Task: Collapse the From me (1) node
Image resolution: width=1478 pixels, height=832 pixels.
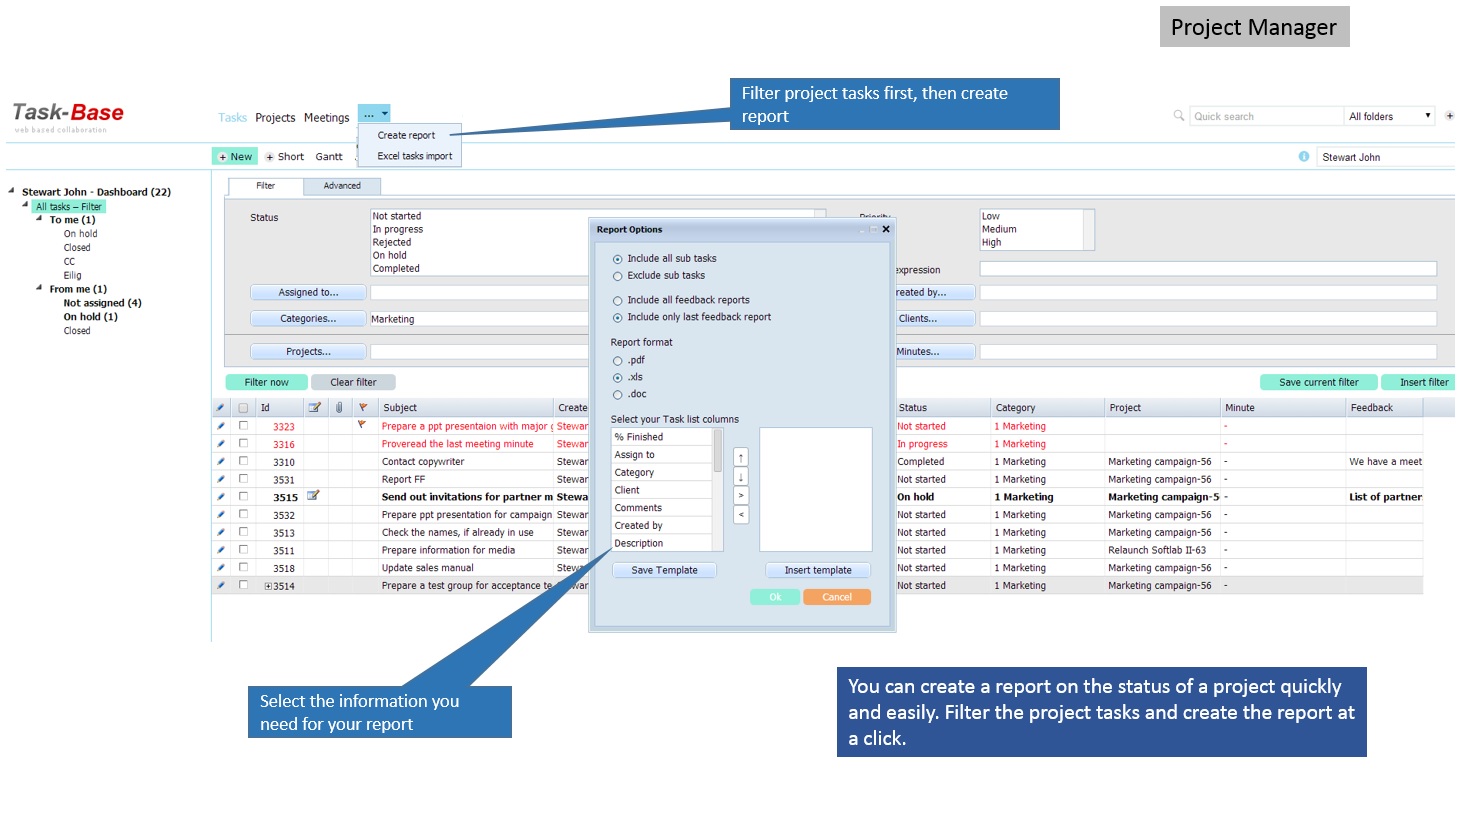Action: [39, 287]
